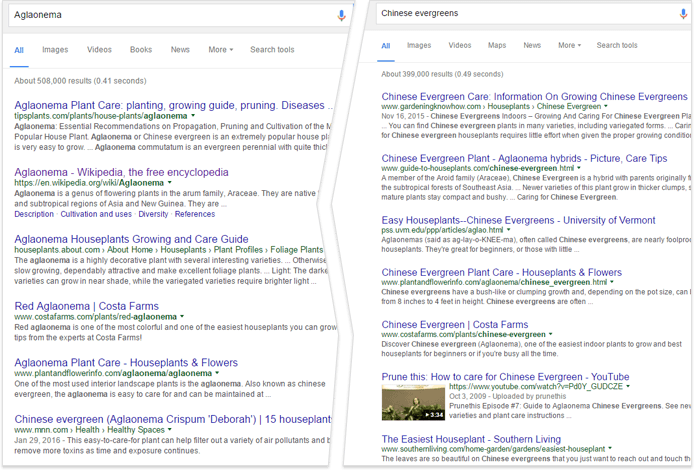The height and width of the screenshot is (470, 694).
Task: Click microphone icon in Aglaonema search box
Action: 341,15
